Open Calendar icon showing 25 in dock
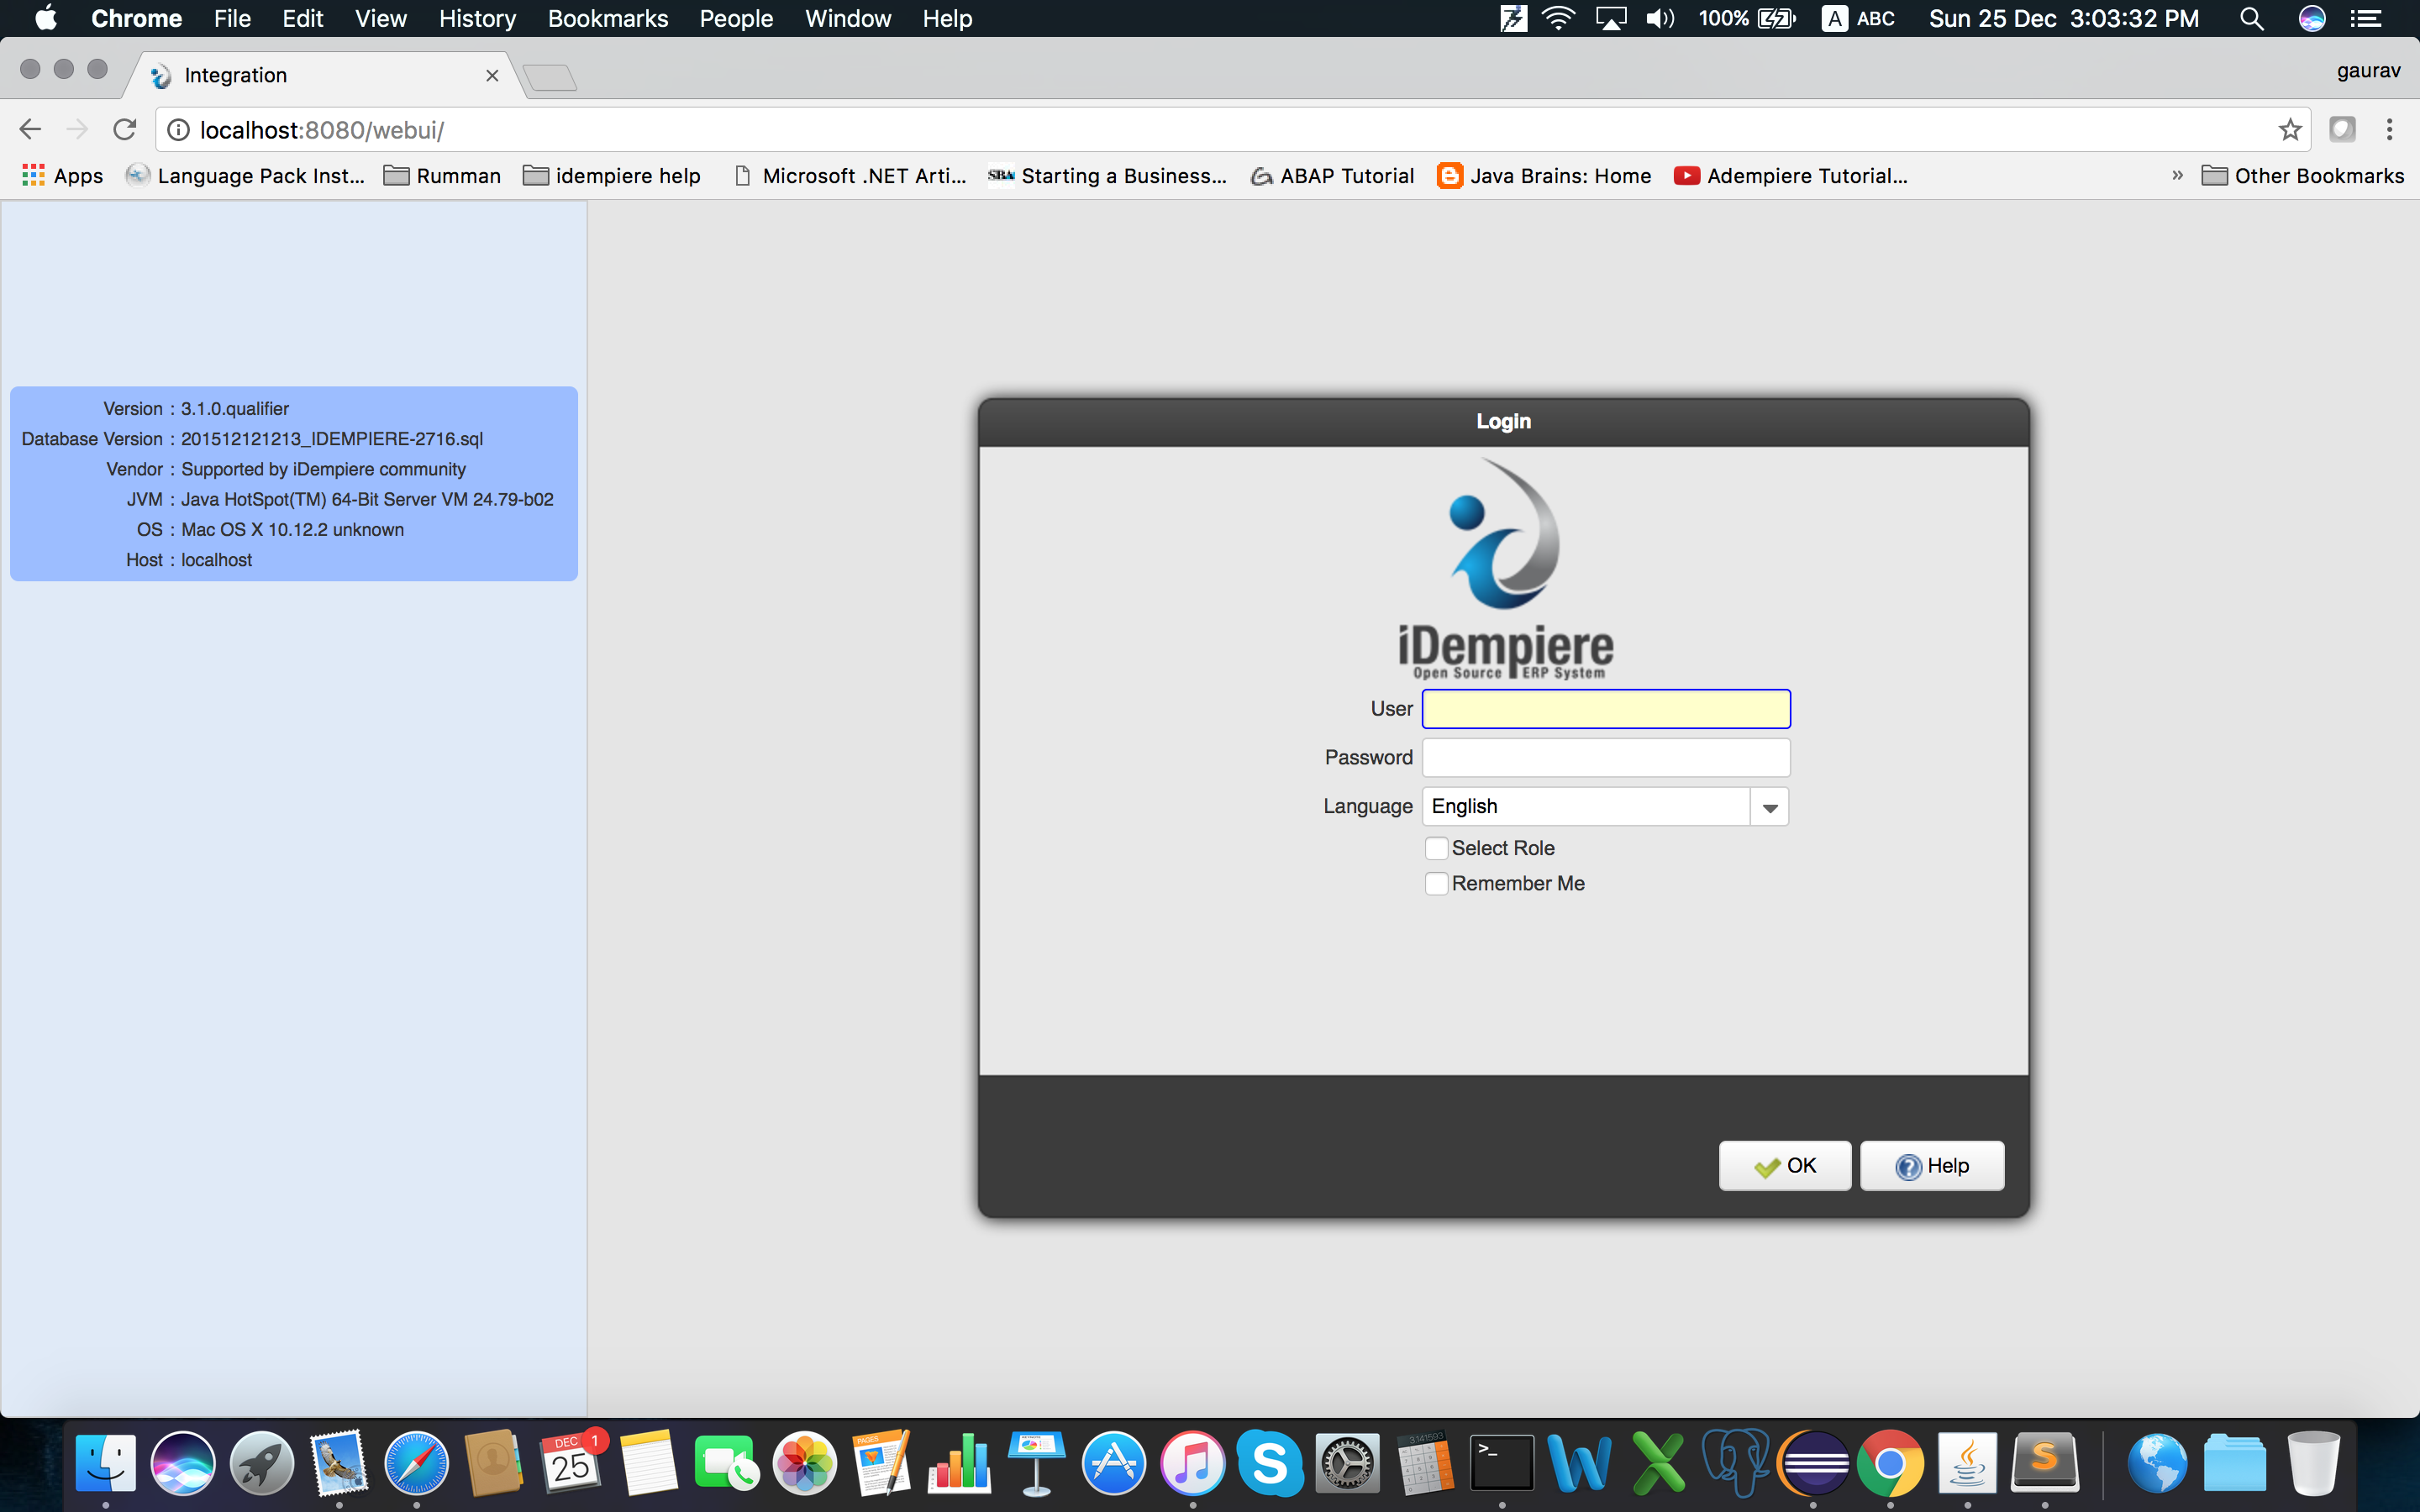Image resolution: width=2420 pixels, height=1512 pixels. 571,1463
